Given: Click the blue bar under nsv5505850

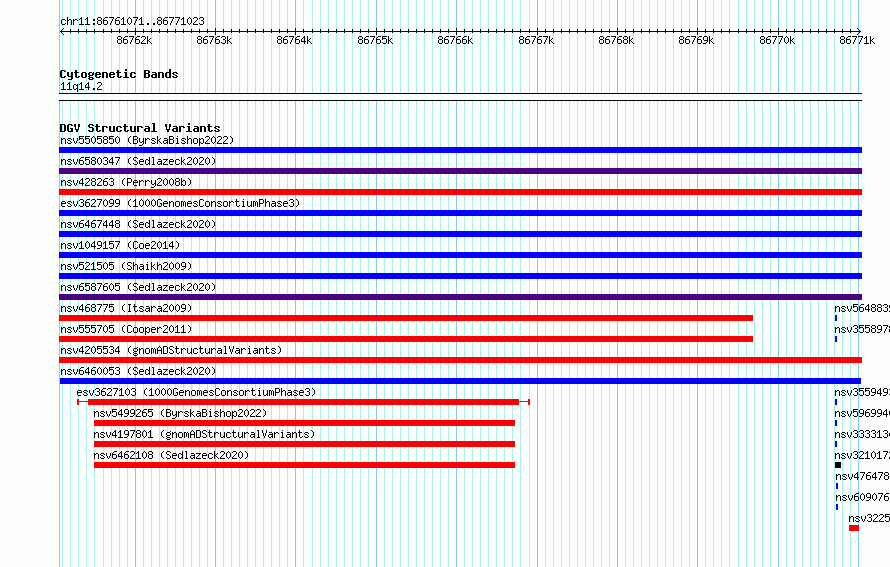Looking at the screenshot, I should tap(460, 150).
